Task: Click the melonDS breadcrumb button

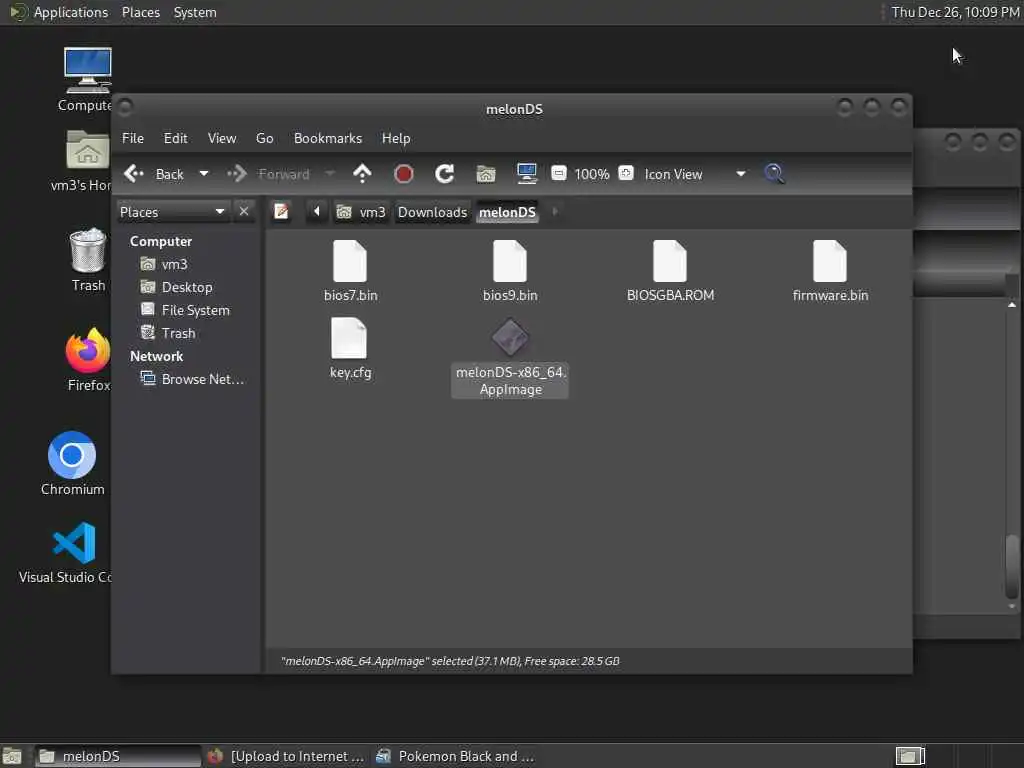Action: [507, 212]
